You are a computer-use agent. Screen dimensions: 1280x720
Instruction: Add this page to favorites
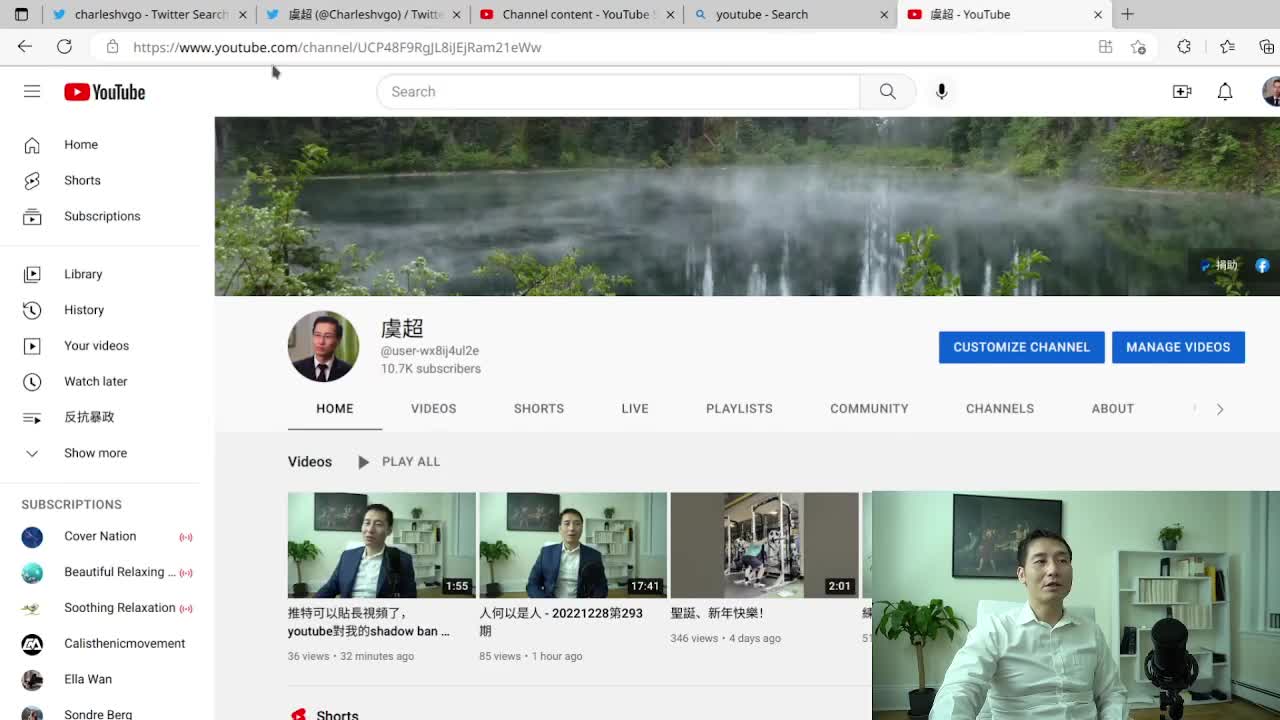(1138, 47)
